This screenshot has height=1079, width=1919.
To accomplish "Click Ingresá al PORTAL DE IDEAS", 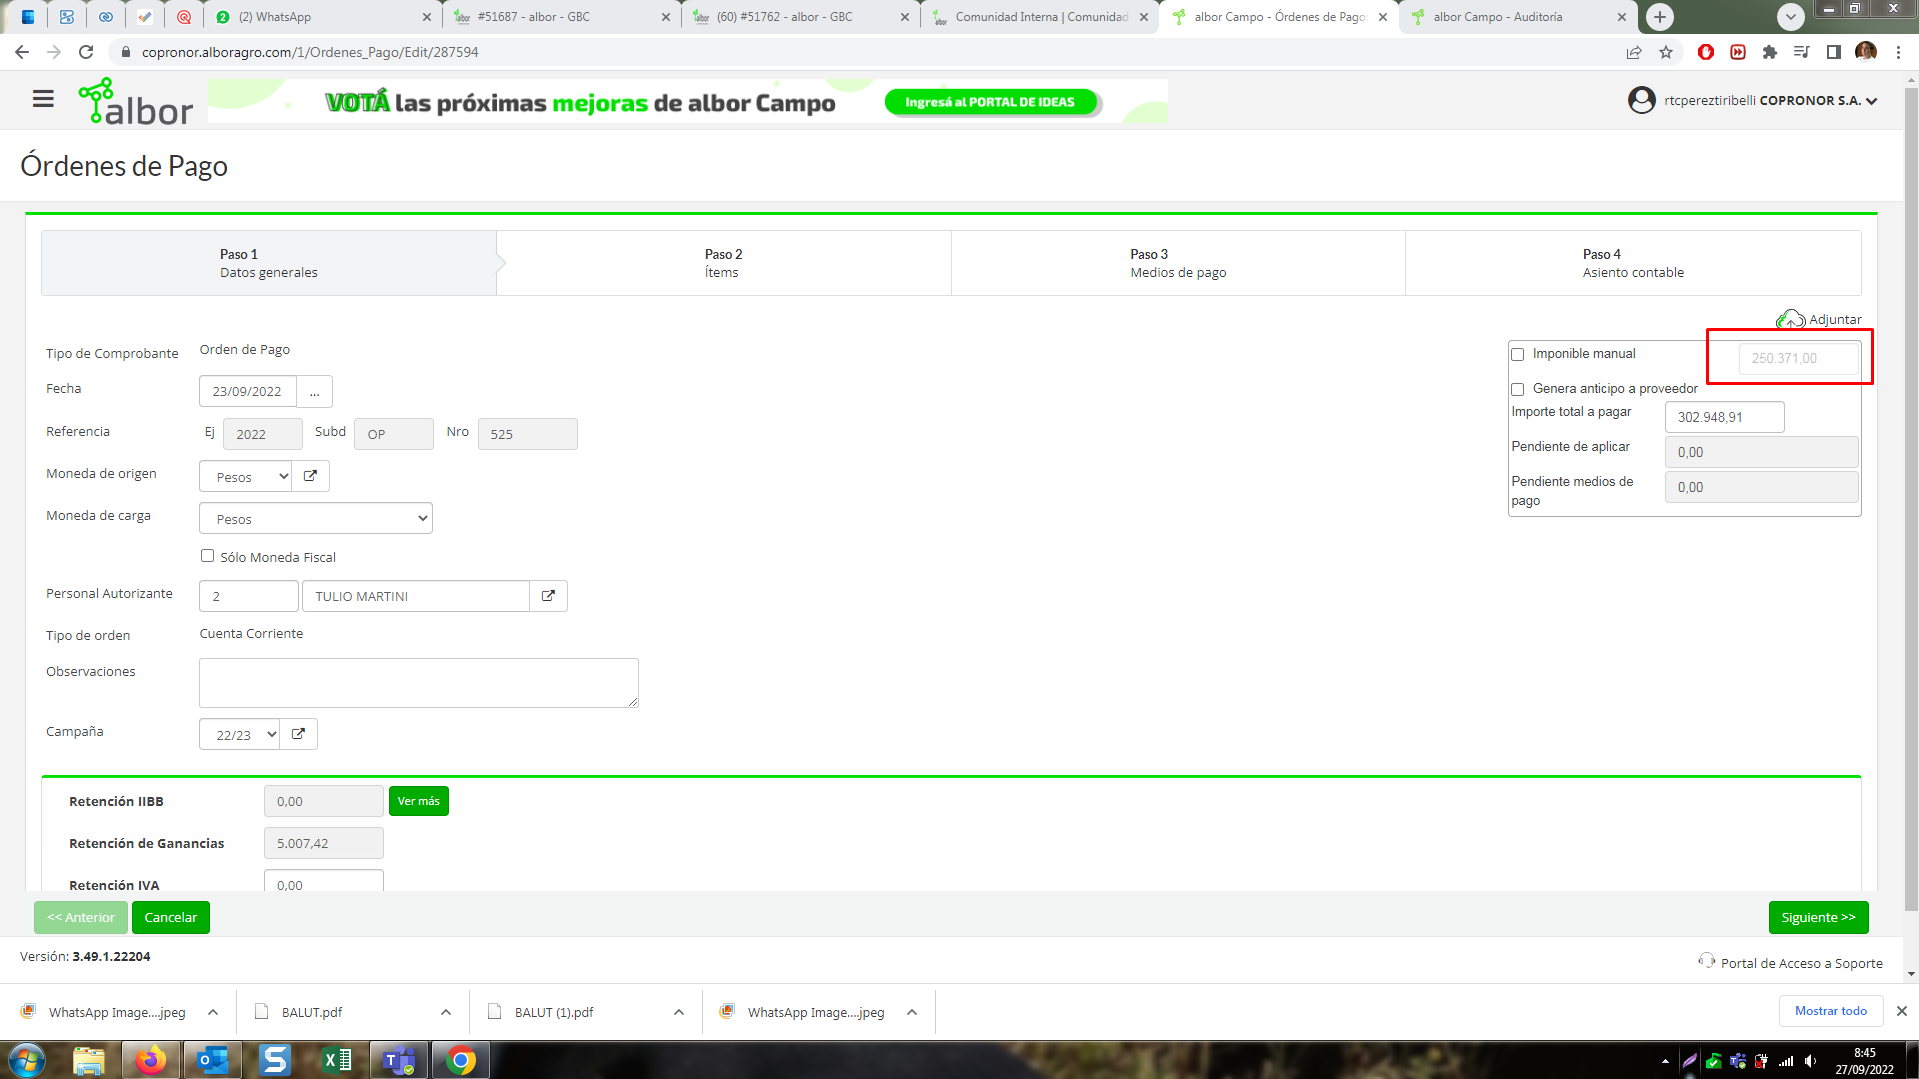I will point(990,102).
